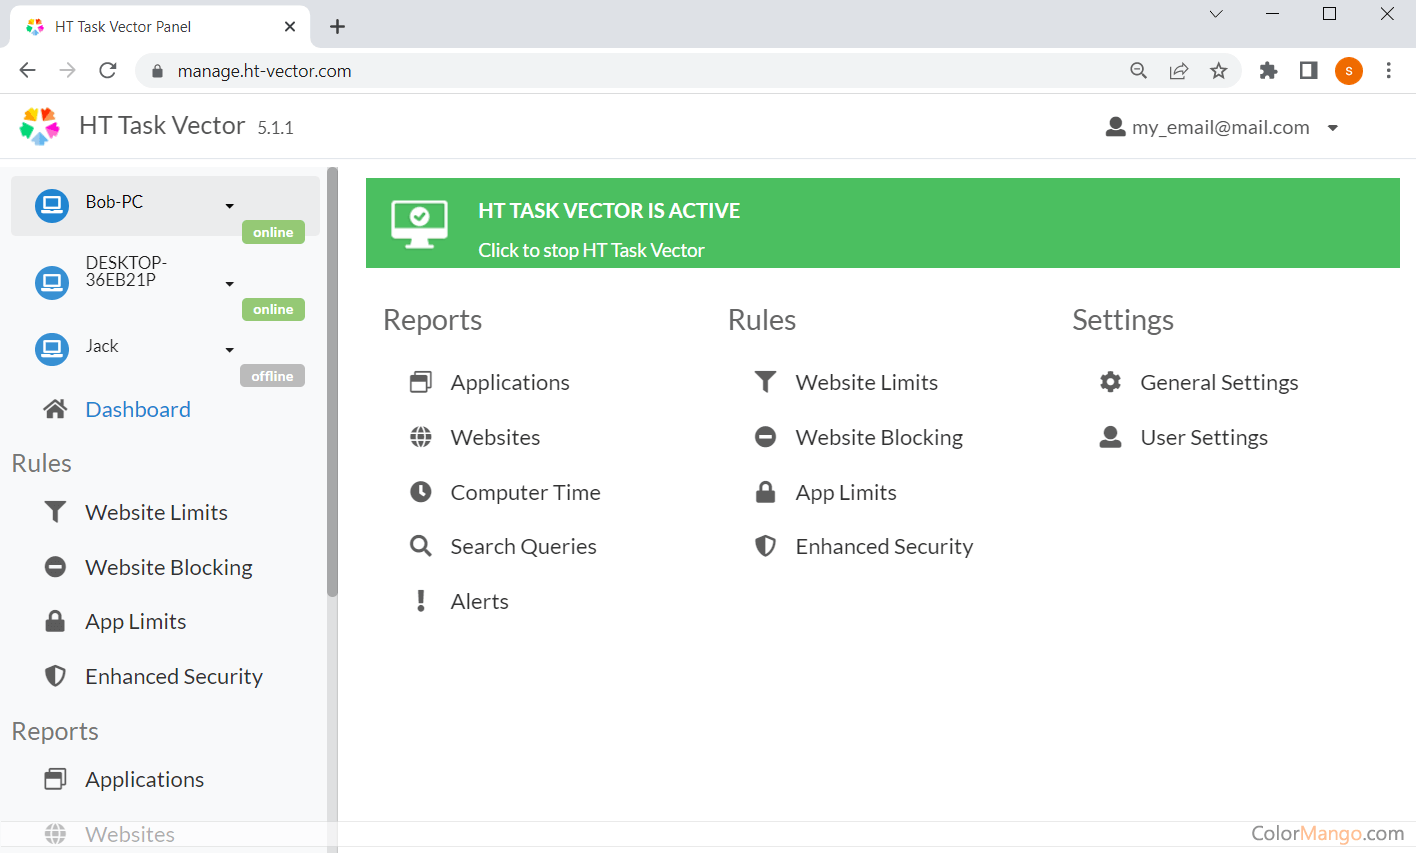Click the browser address bar URL
The image size is (1416, 859).
tap(265, 71)
